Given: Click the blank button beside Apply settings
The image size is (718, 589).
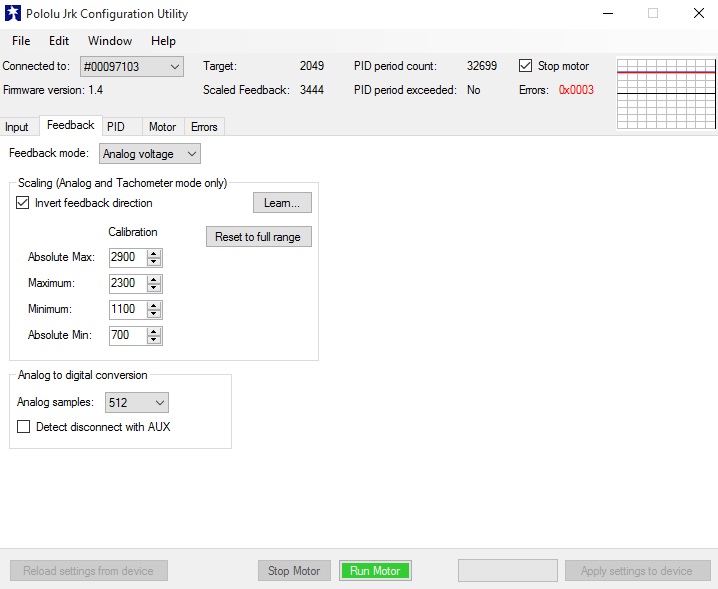Looking at the screenshot, I should pyautogui.click(x=508, y=571).
